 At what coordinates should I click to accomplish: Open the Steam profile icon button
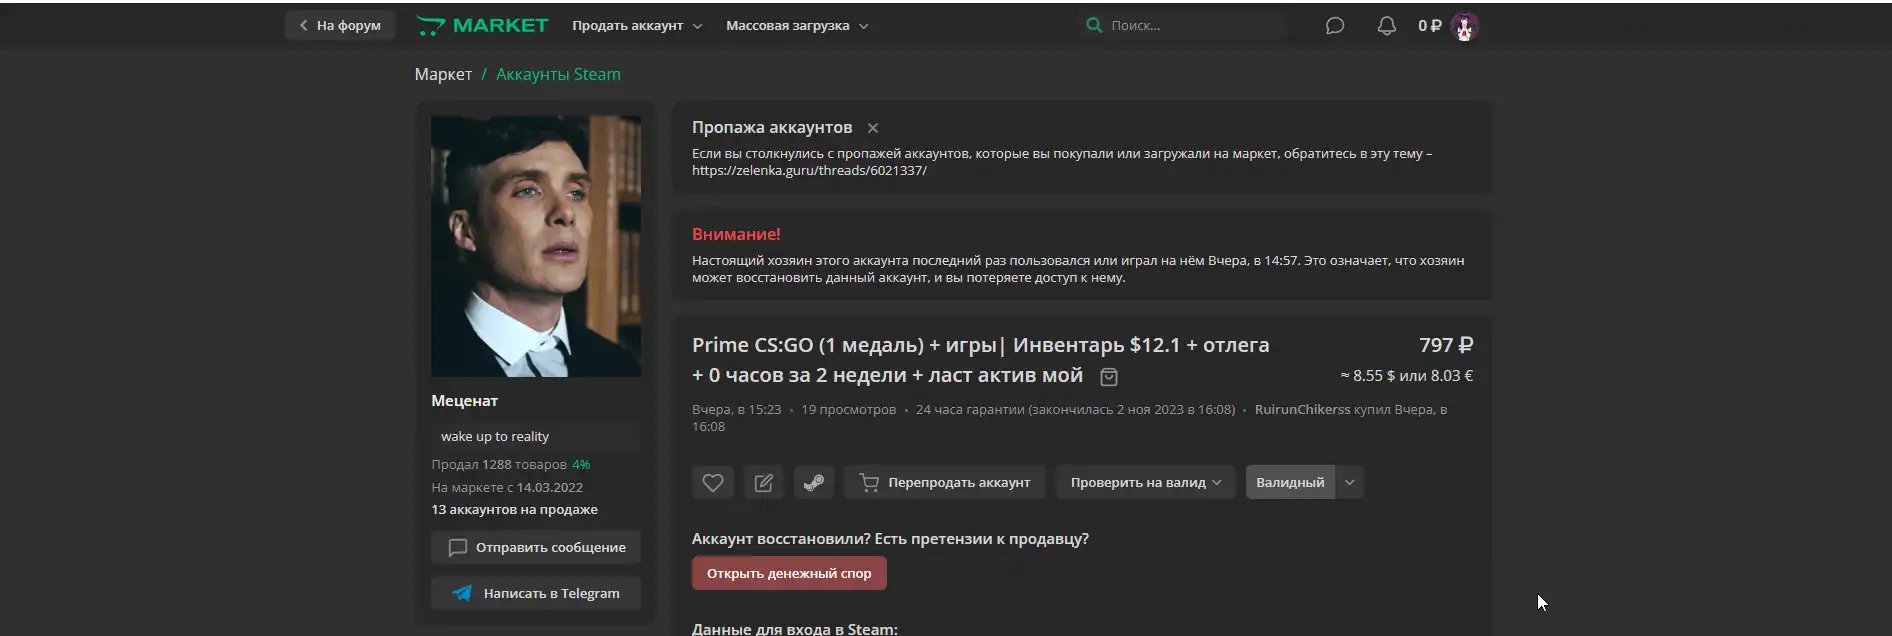814,483
